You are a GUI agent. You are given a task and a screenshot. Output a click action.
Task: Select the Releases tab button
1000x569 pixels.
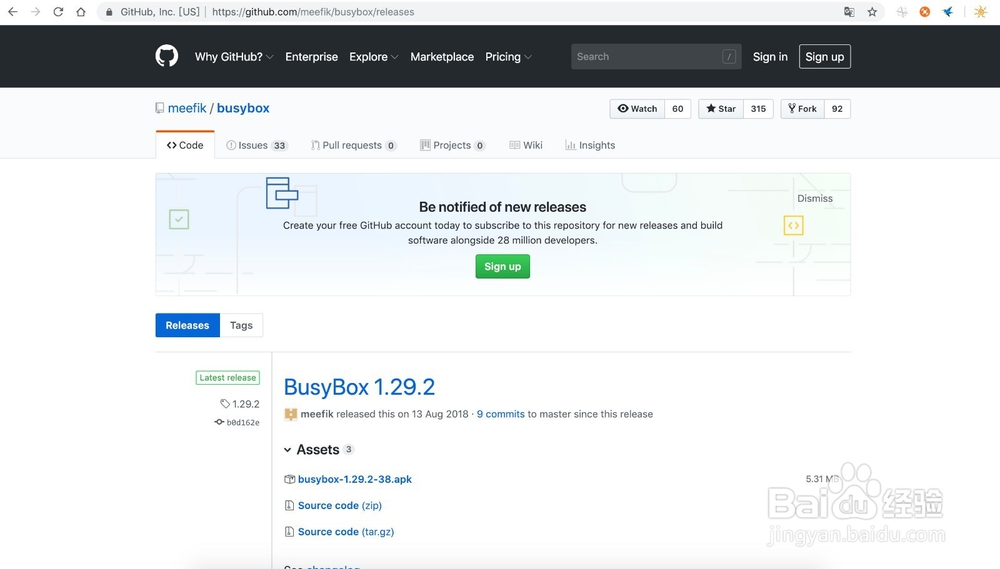[x=188, y=325]
